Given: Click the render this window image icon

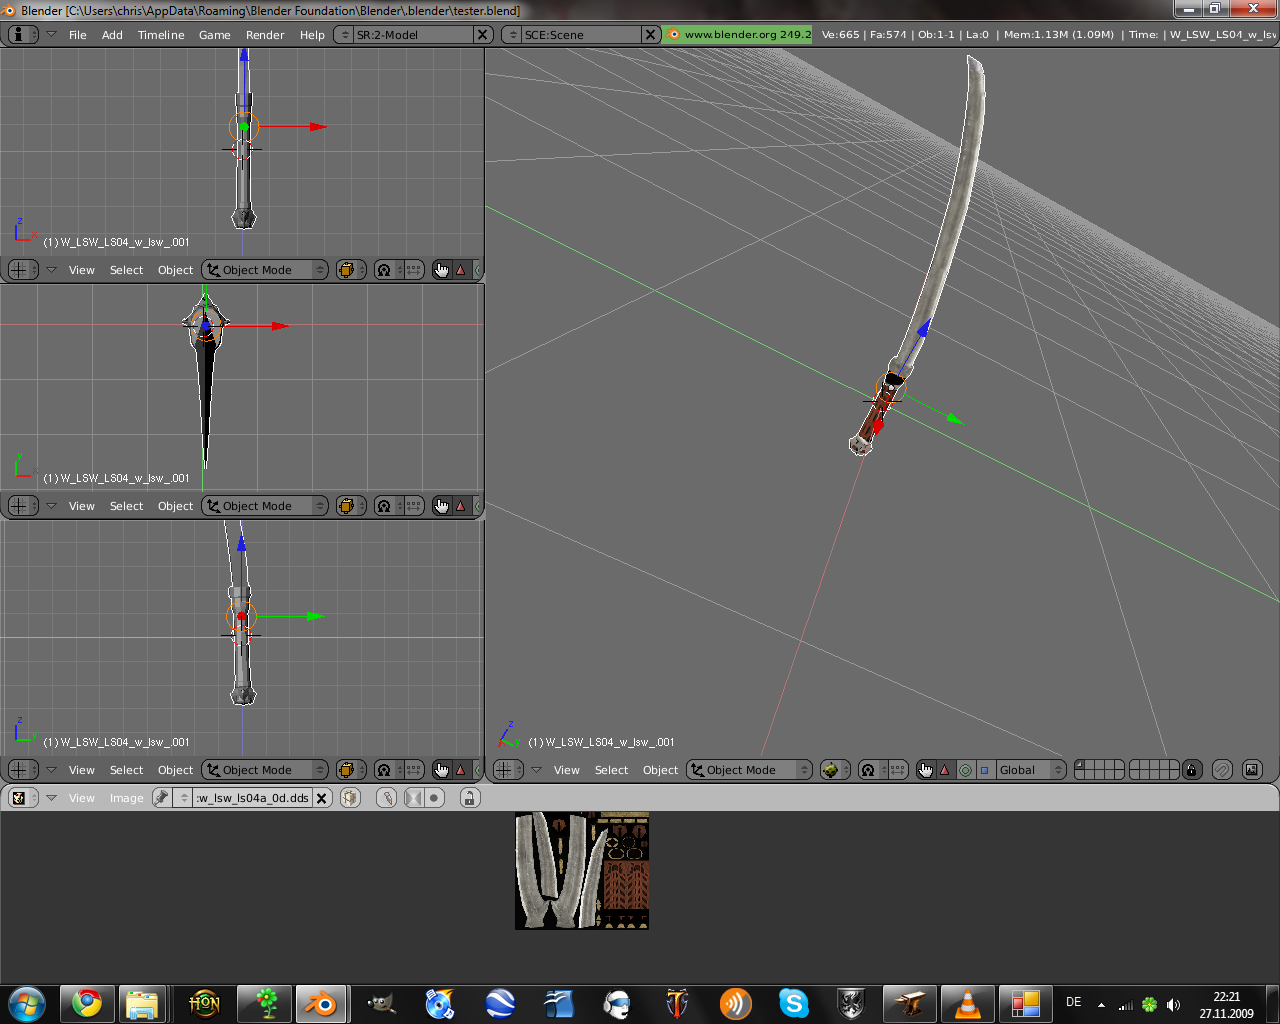Looking at the screenshot, I should 1251,770.
